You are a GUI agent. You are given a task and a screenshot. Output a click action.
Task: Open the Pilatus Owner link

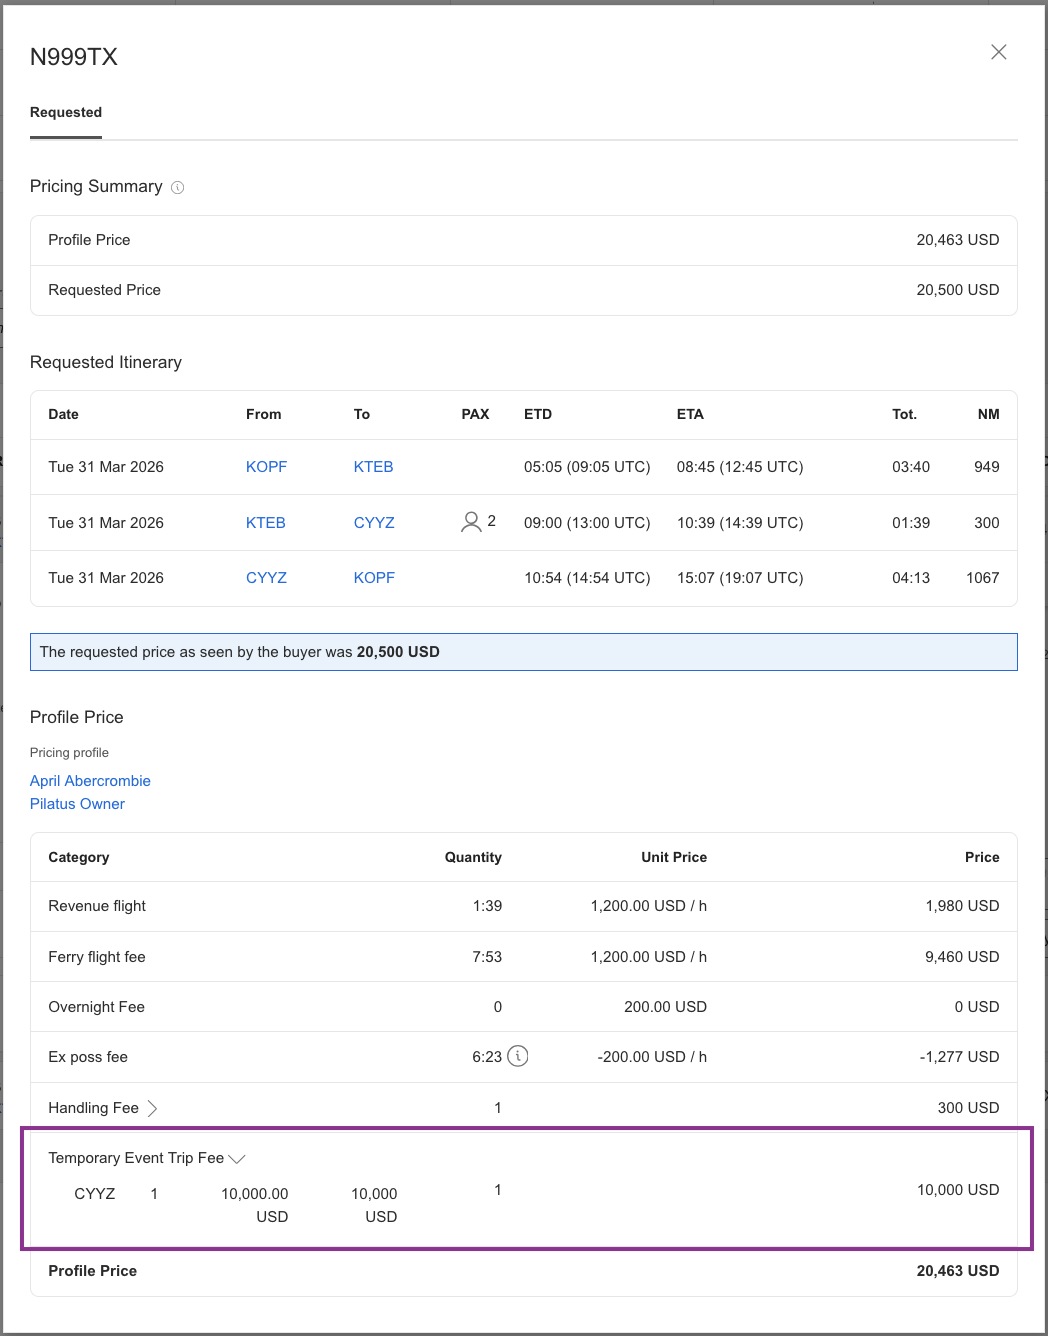(x=77, y=804)
